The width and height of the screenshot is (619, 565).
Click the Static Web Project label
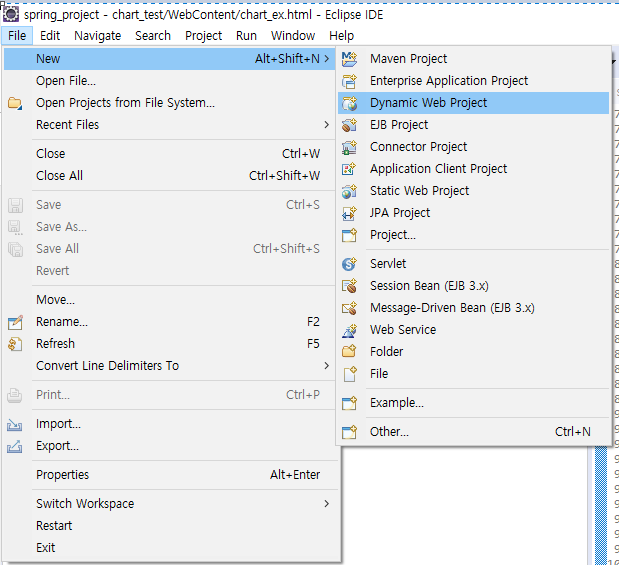419,191
